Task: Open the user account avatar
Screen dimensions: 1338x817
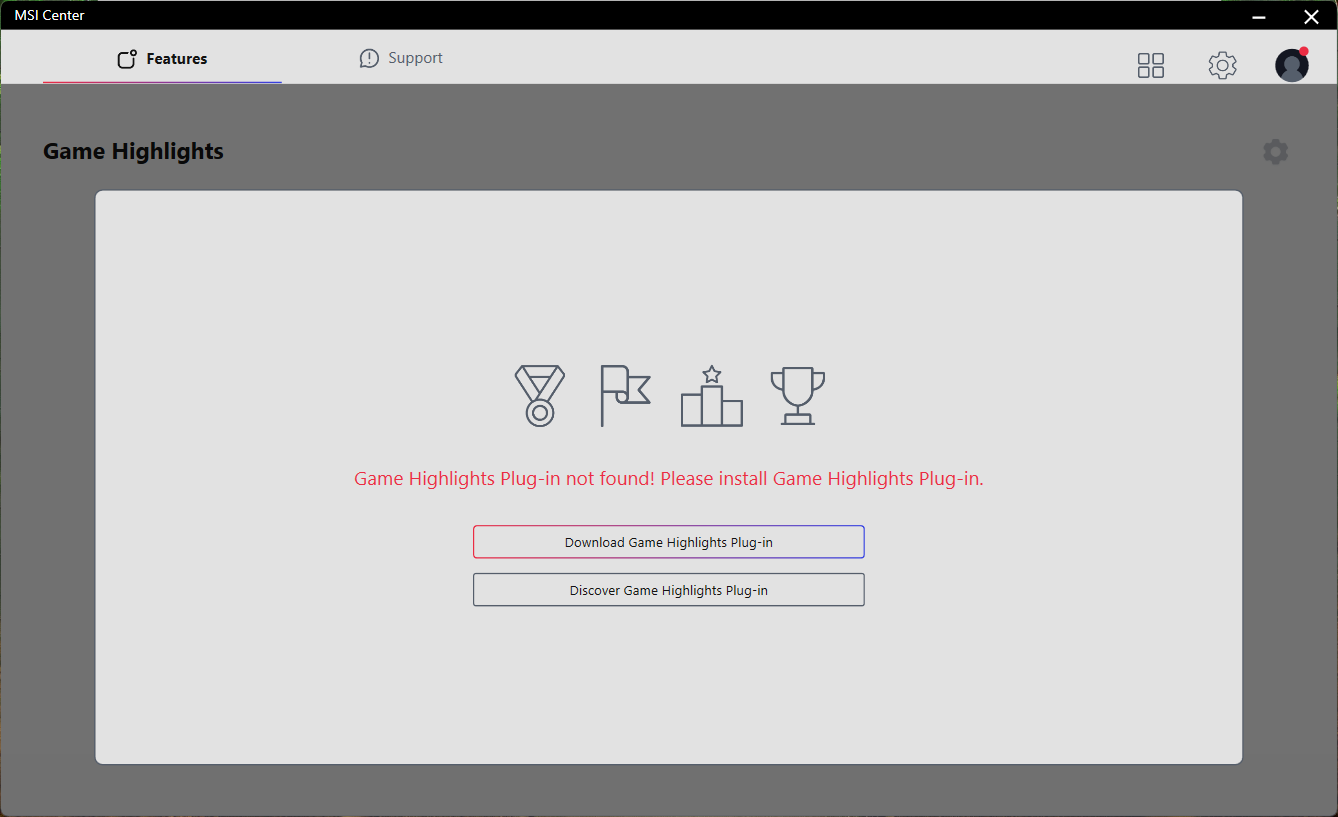Action: [1292, 65]
